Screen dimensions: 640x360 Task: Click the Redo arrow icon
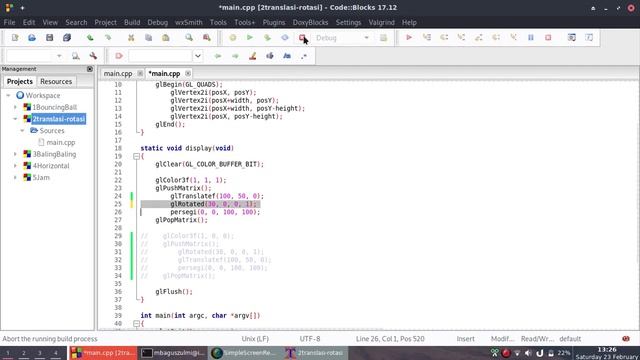[108, 38]
